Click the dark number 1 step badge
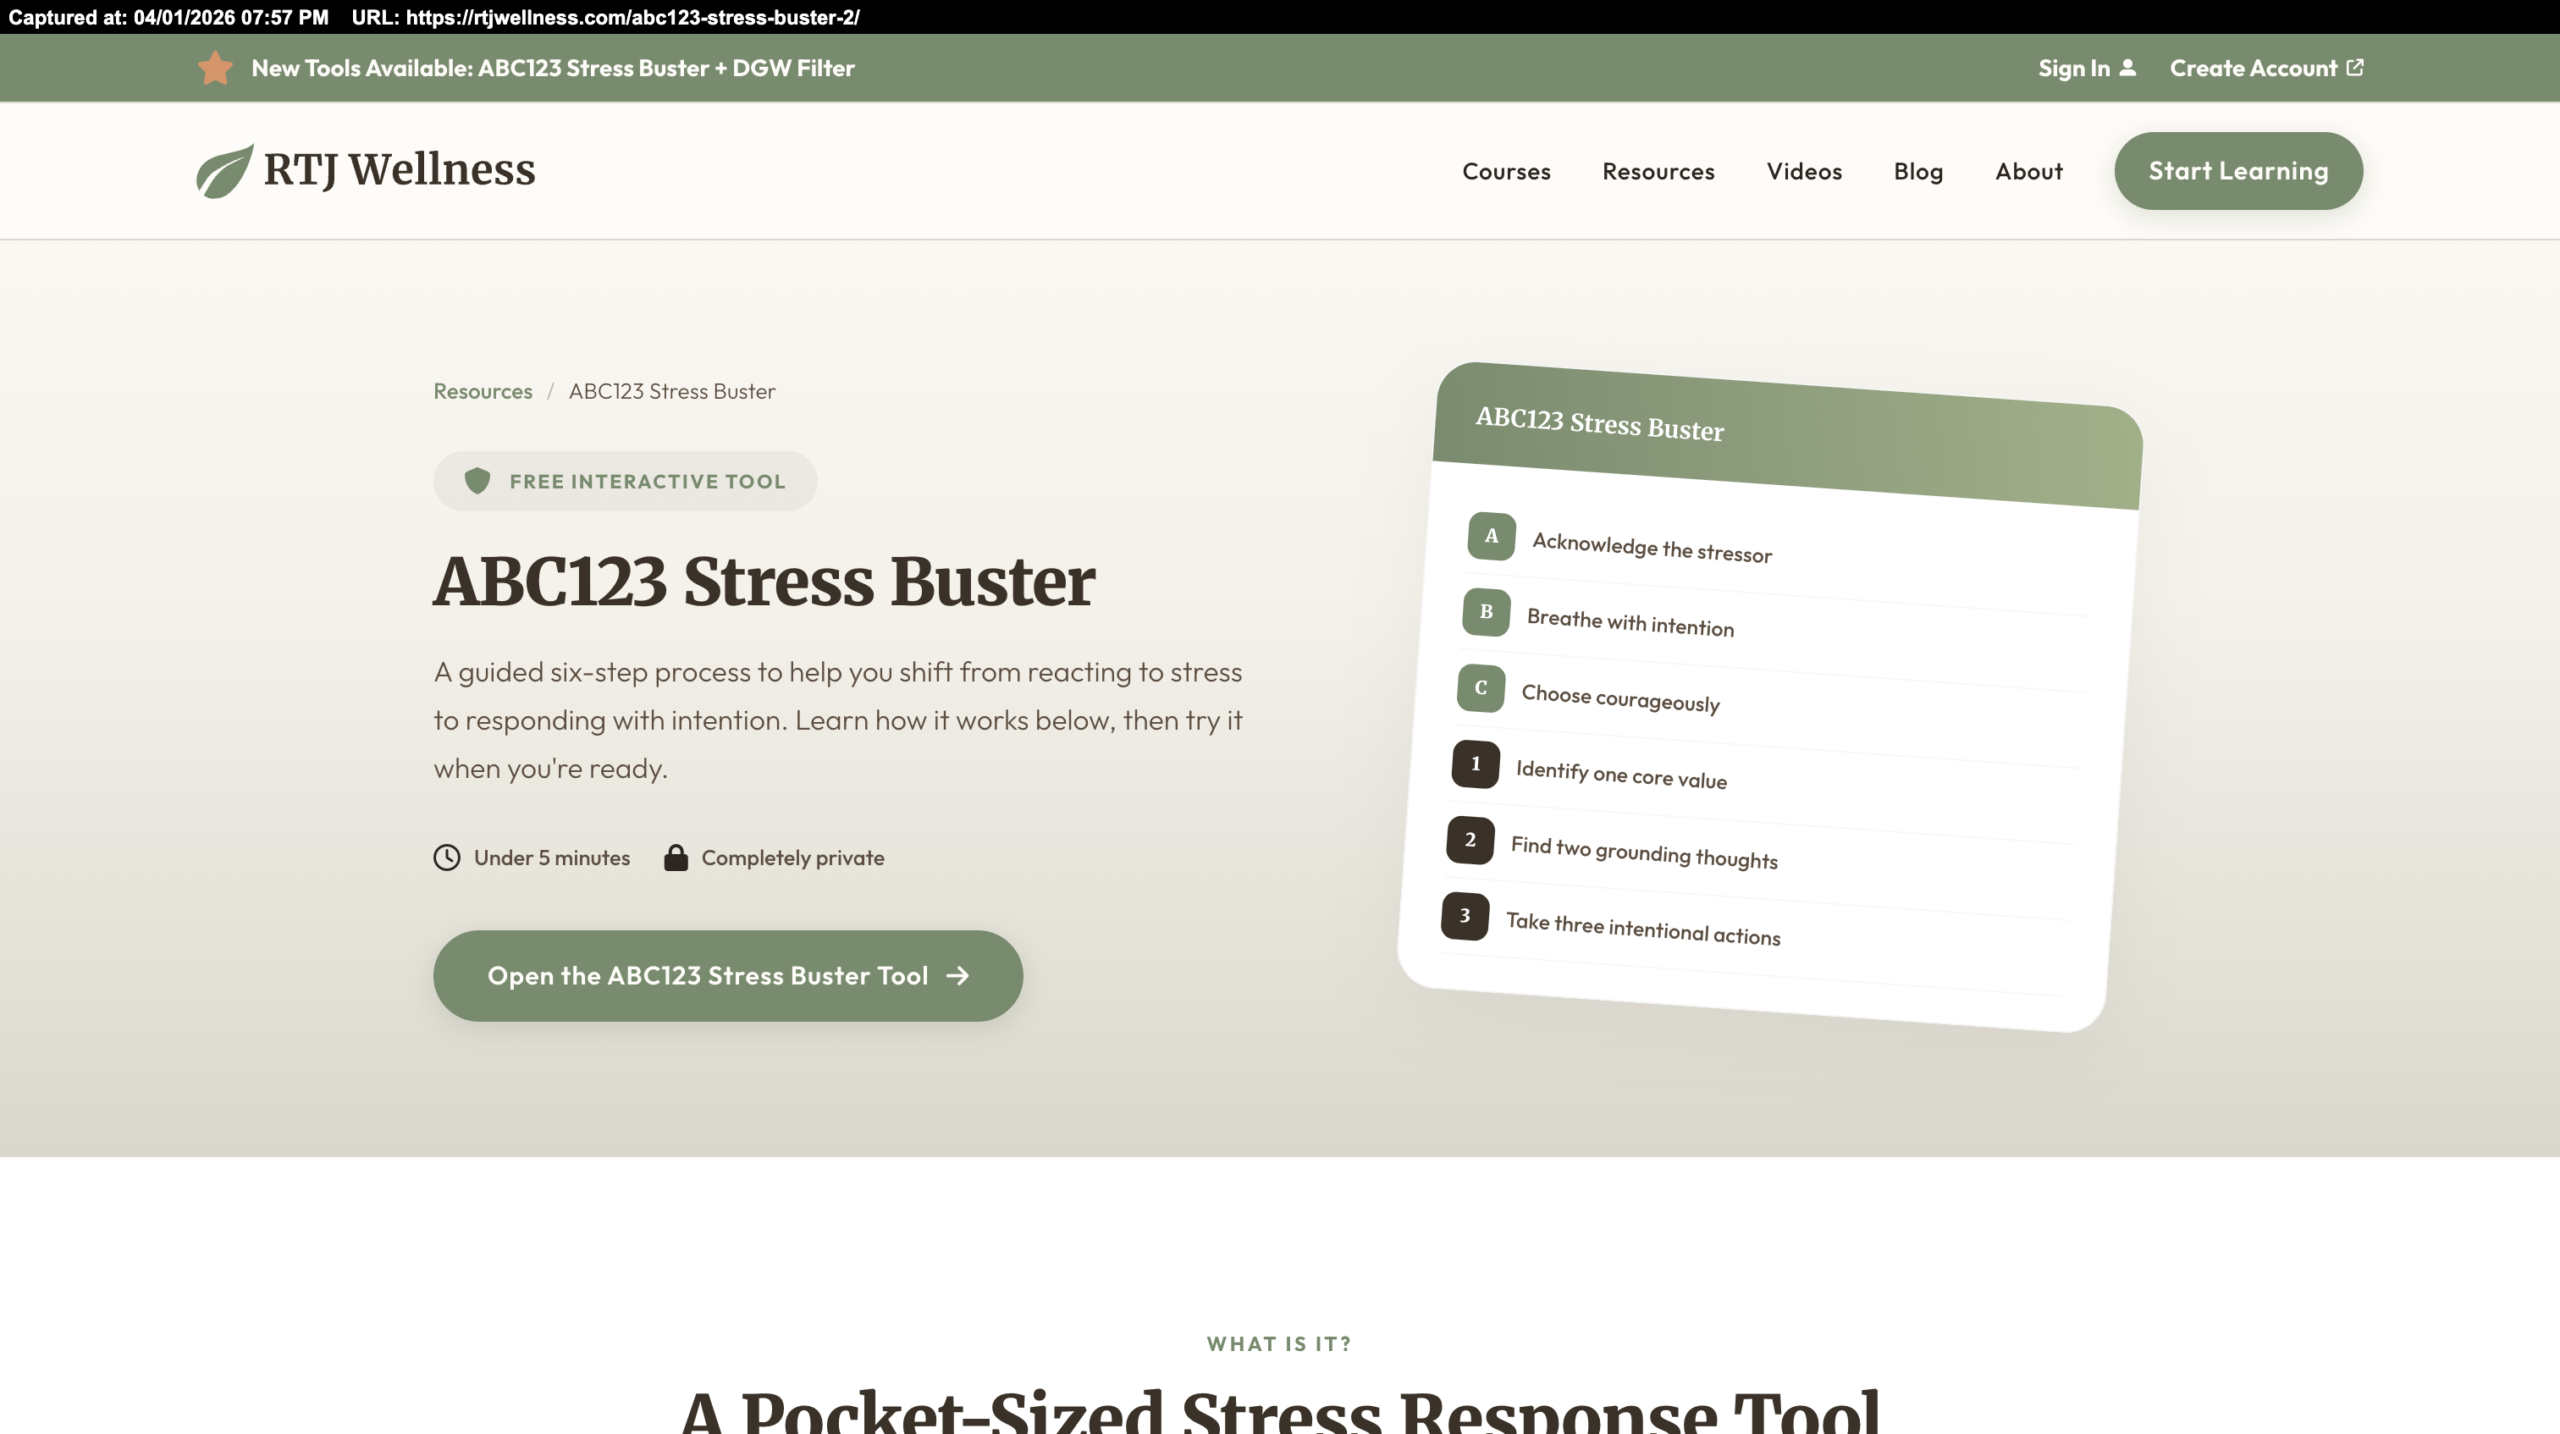Viewport: 2560px width, 1434px height. click(x=1475, y=764)
